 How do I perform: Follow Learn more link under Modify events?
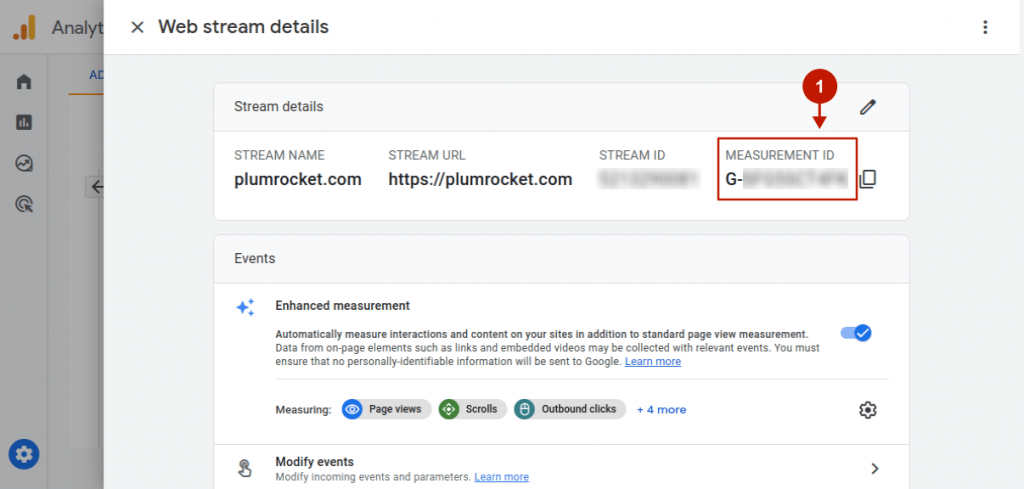[502, 477]
